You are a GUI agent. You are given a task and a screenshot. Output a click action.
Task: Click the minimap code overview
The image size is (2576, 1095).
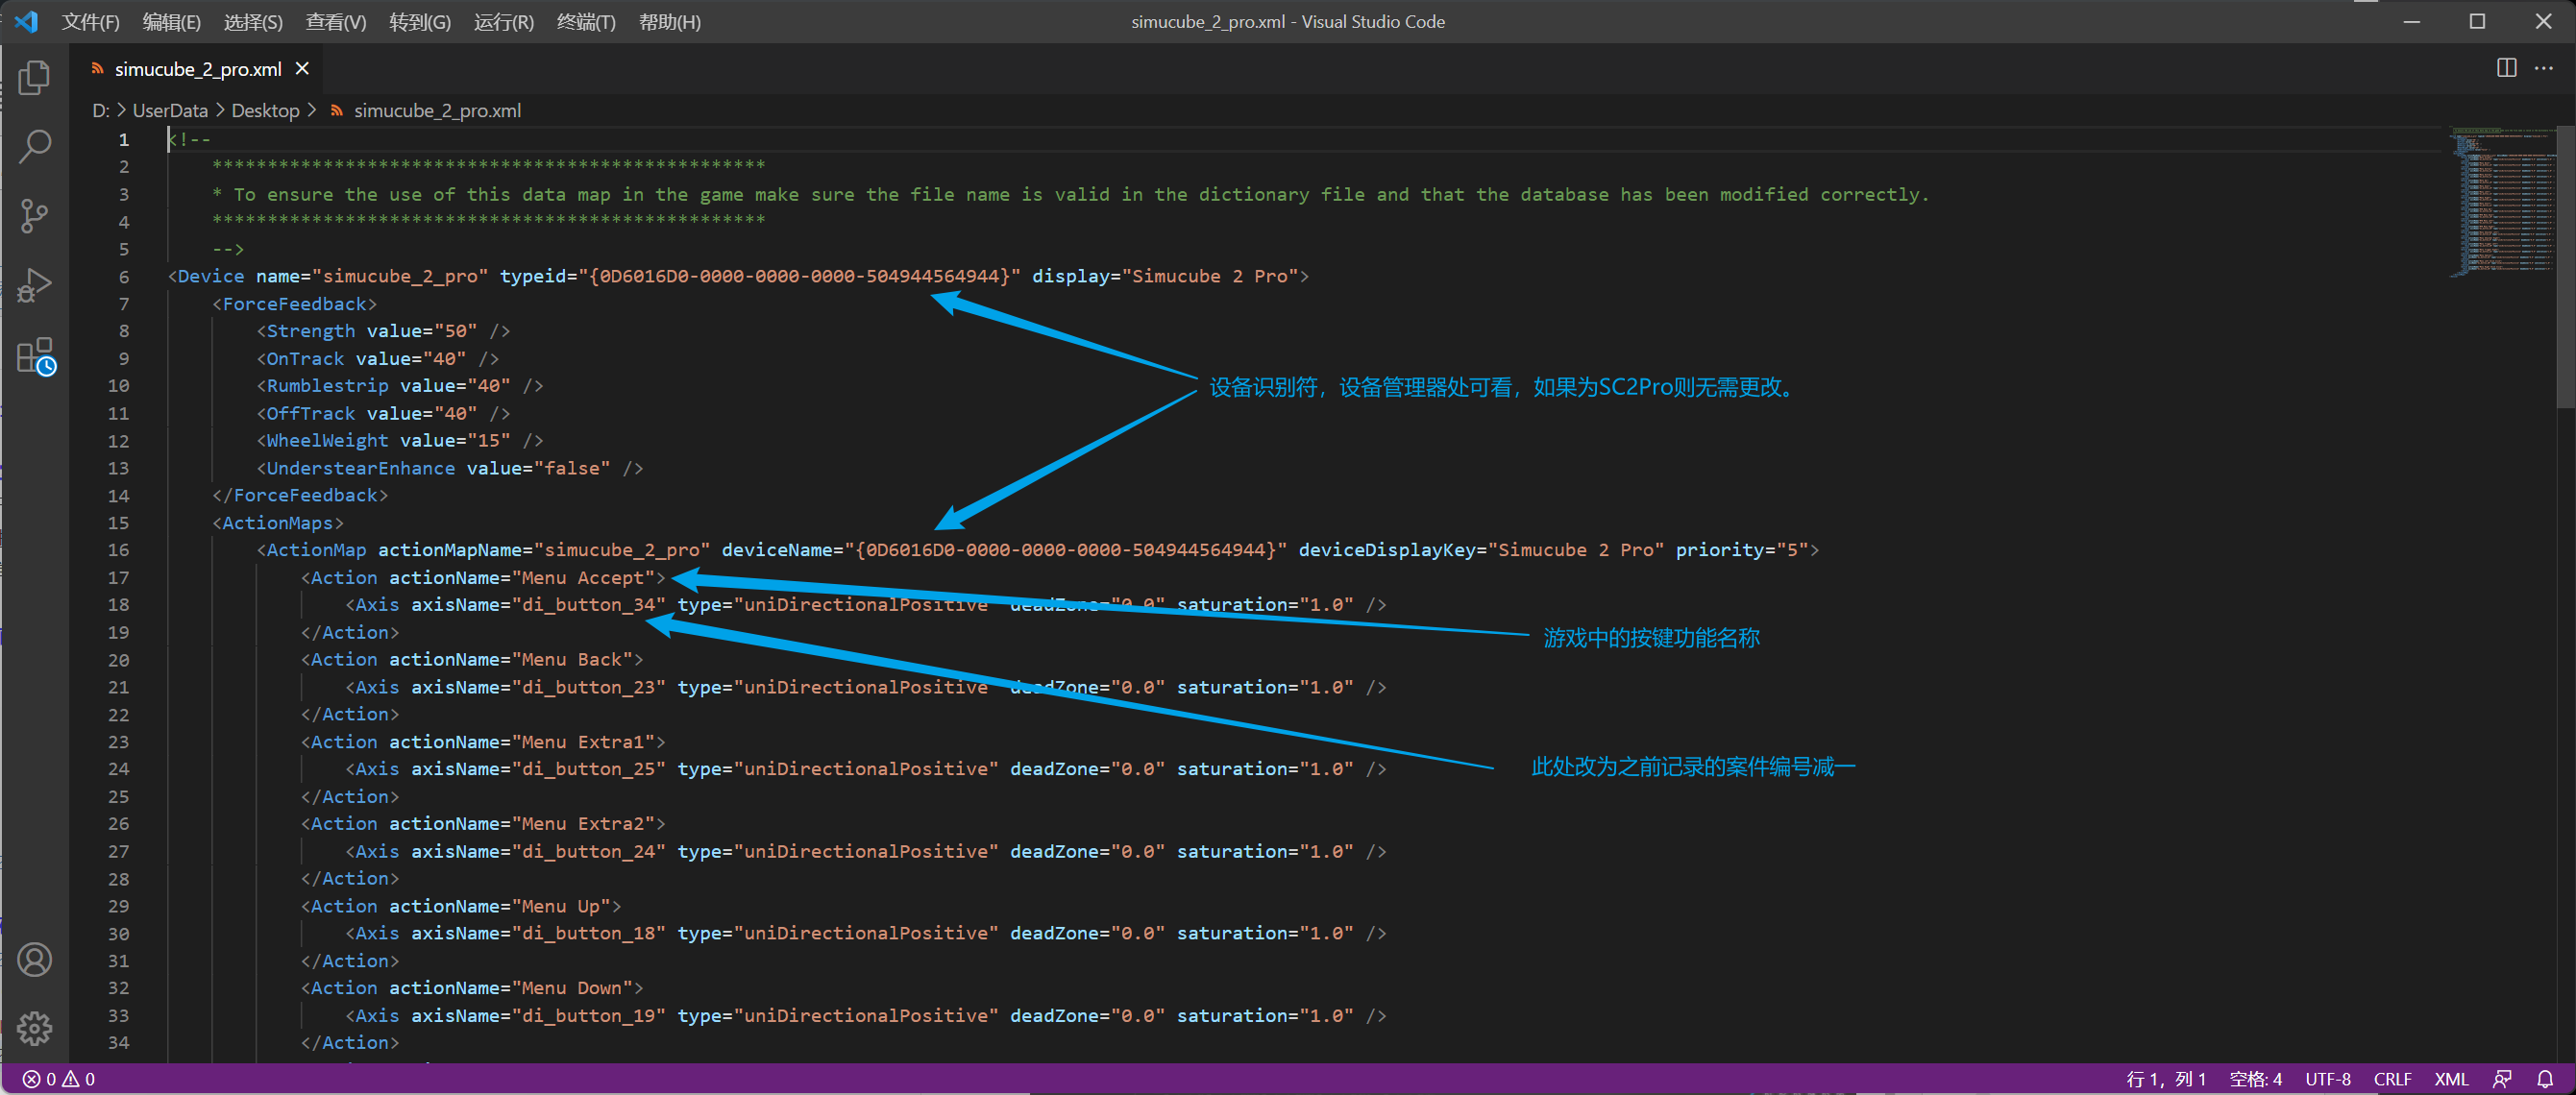[2502, 200]
